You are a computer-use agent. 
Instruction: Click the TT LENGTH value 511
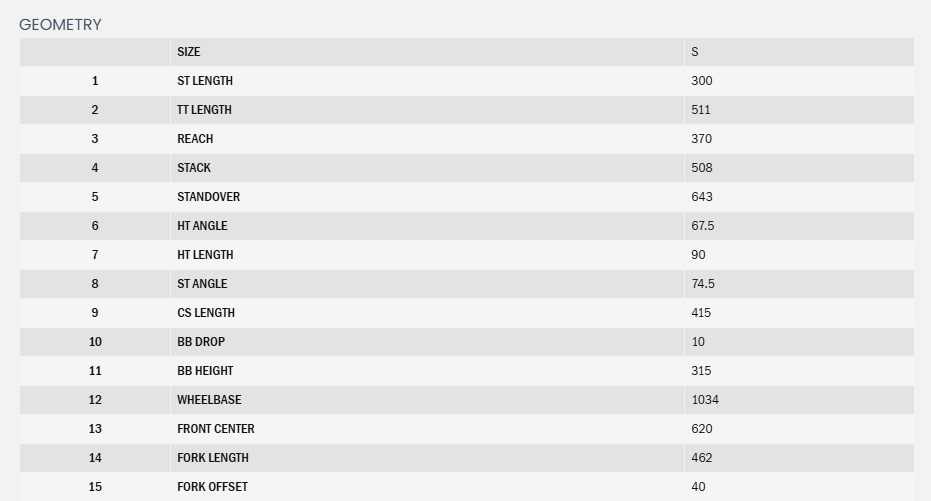pyautogui.click(x=701, y=110)
